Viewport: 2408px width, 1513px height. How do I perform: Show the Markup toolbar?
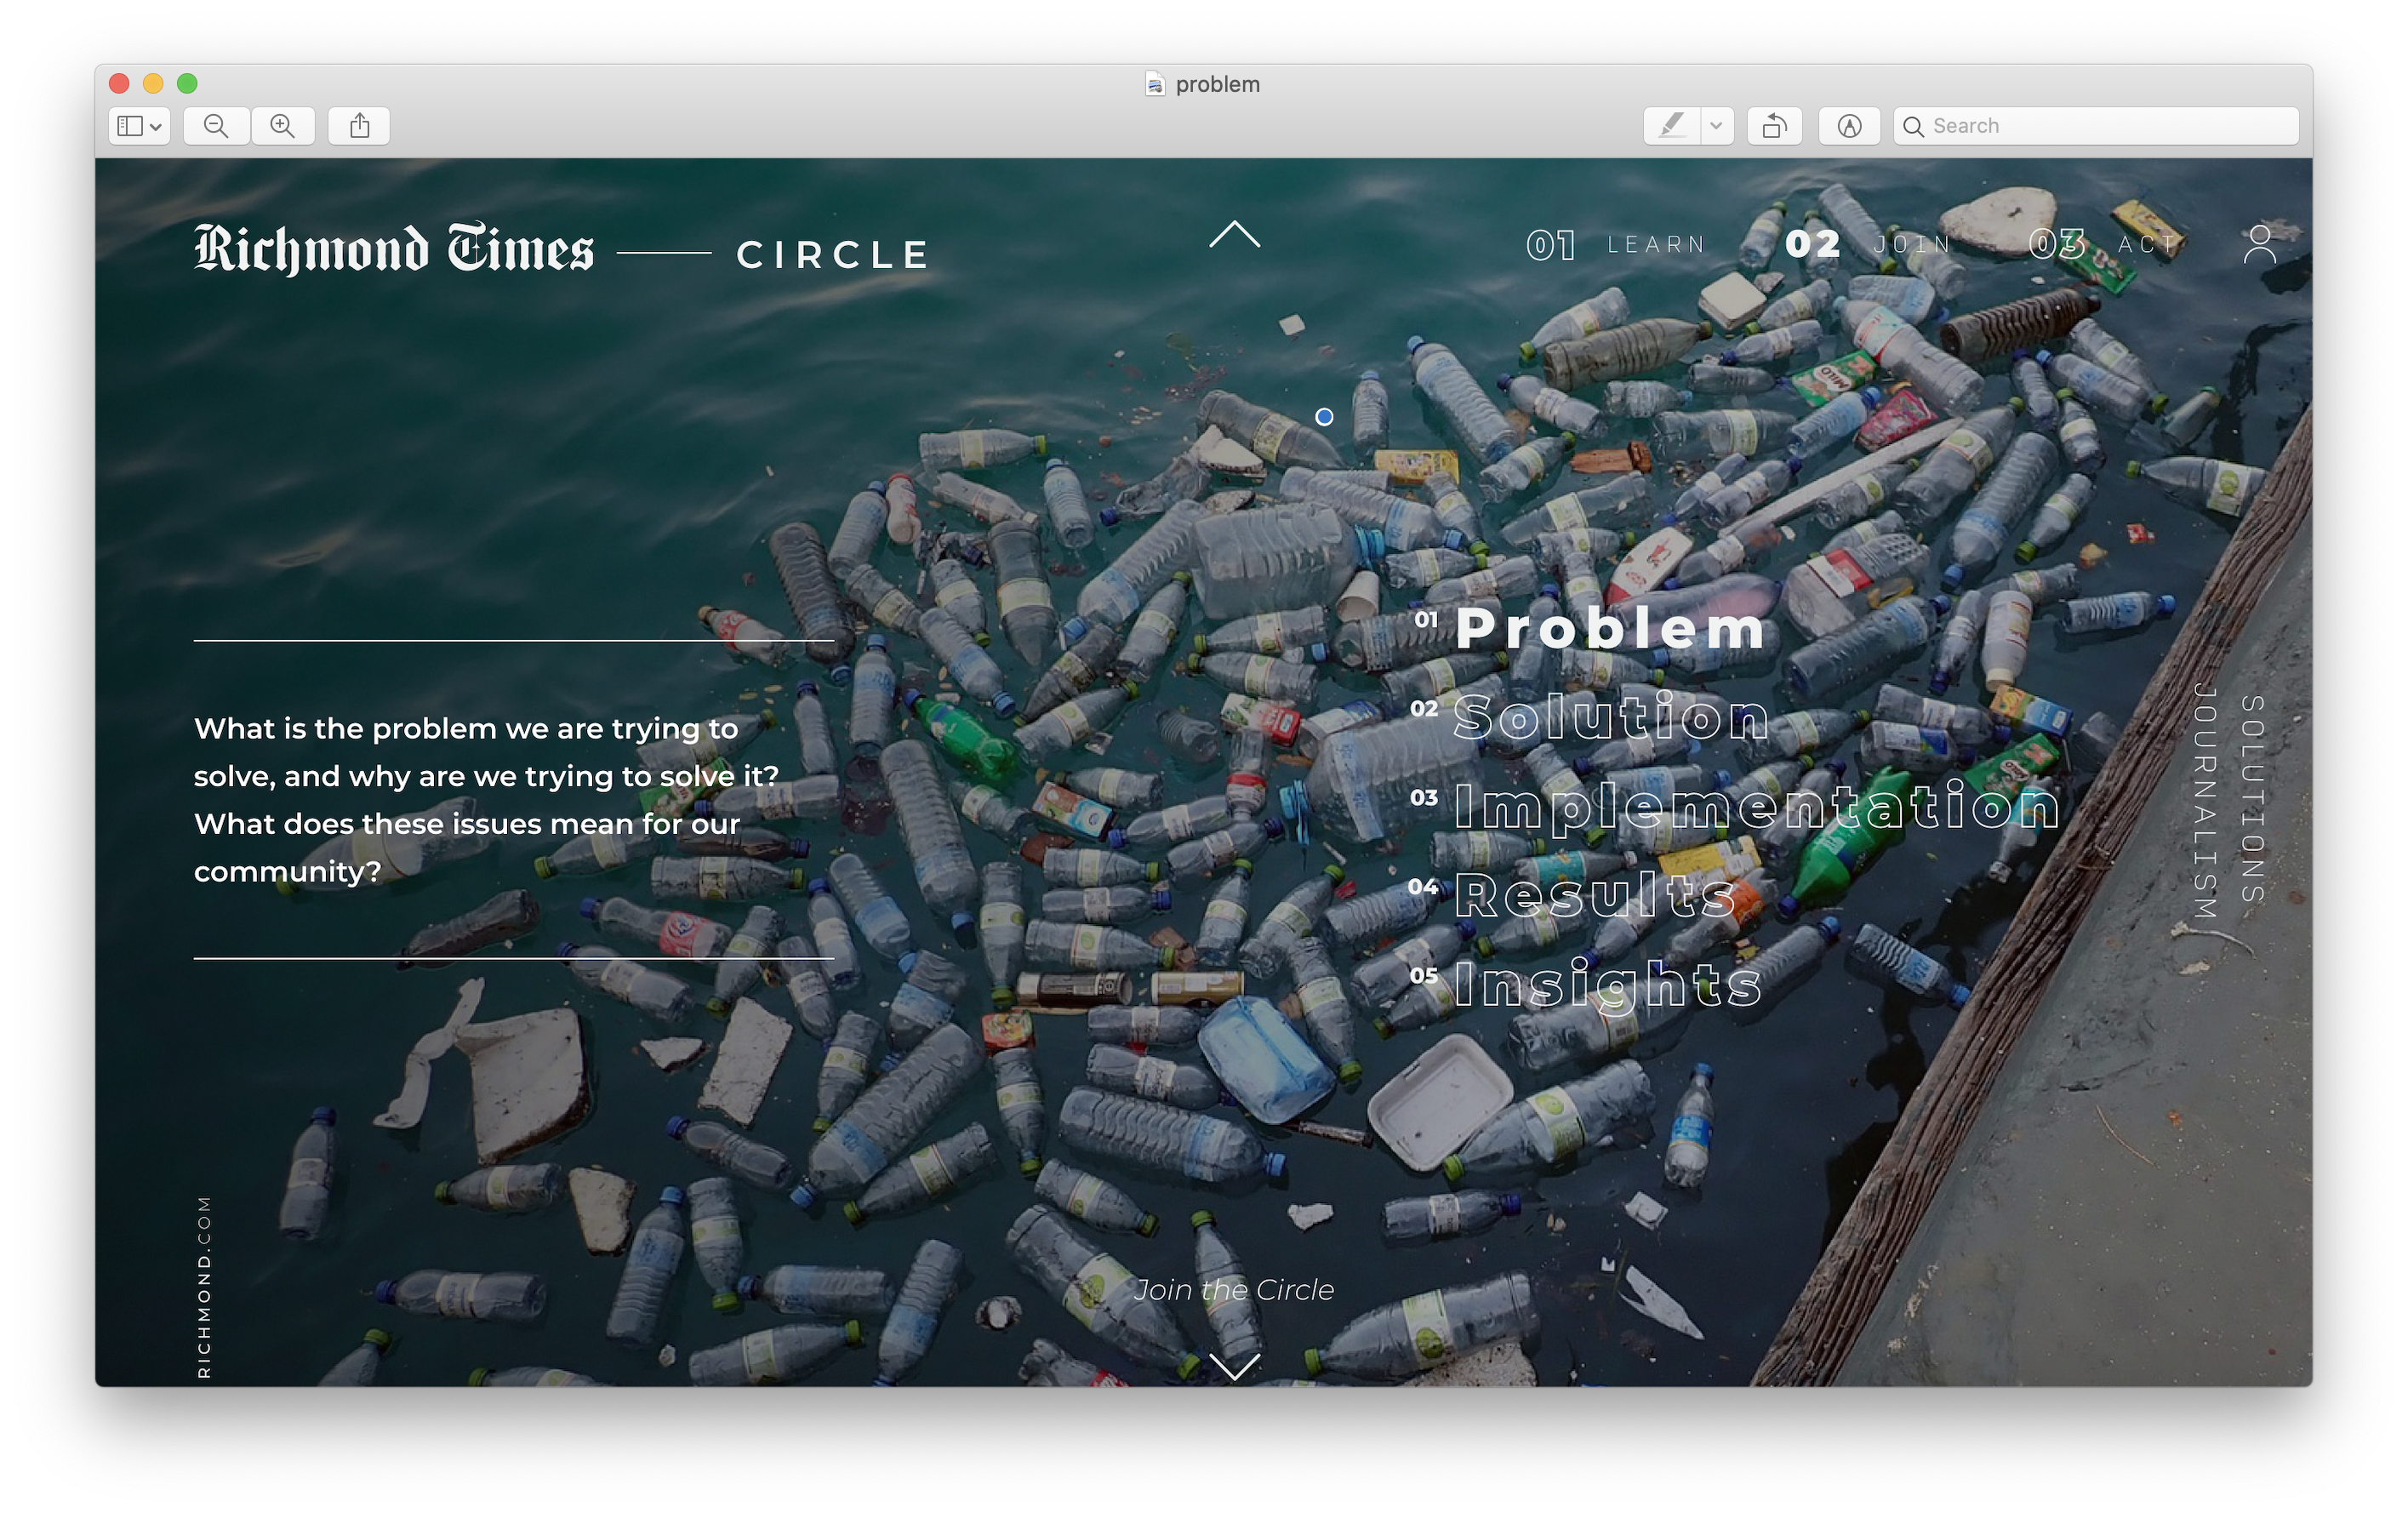[x=1849, y=126]
